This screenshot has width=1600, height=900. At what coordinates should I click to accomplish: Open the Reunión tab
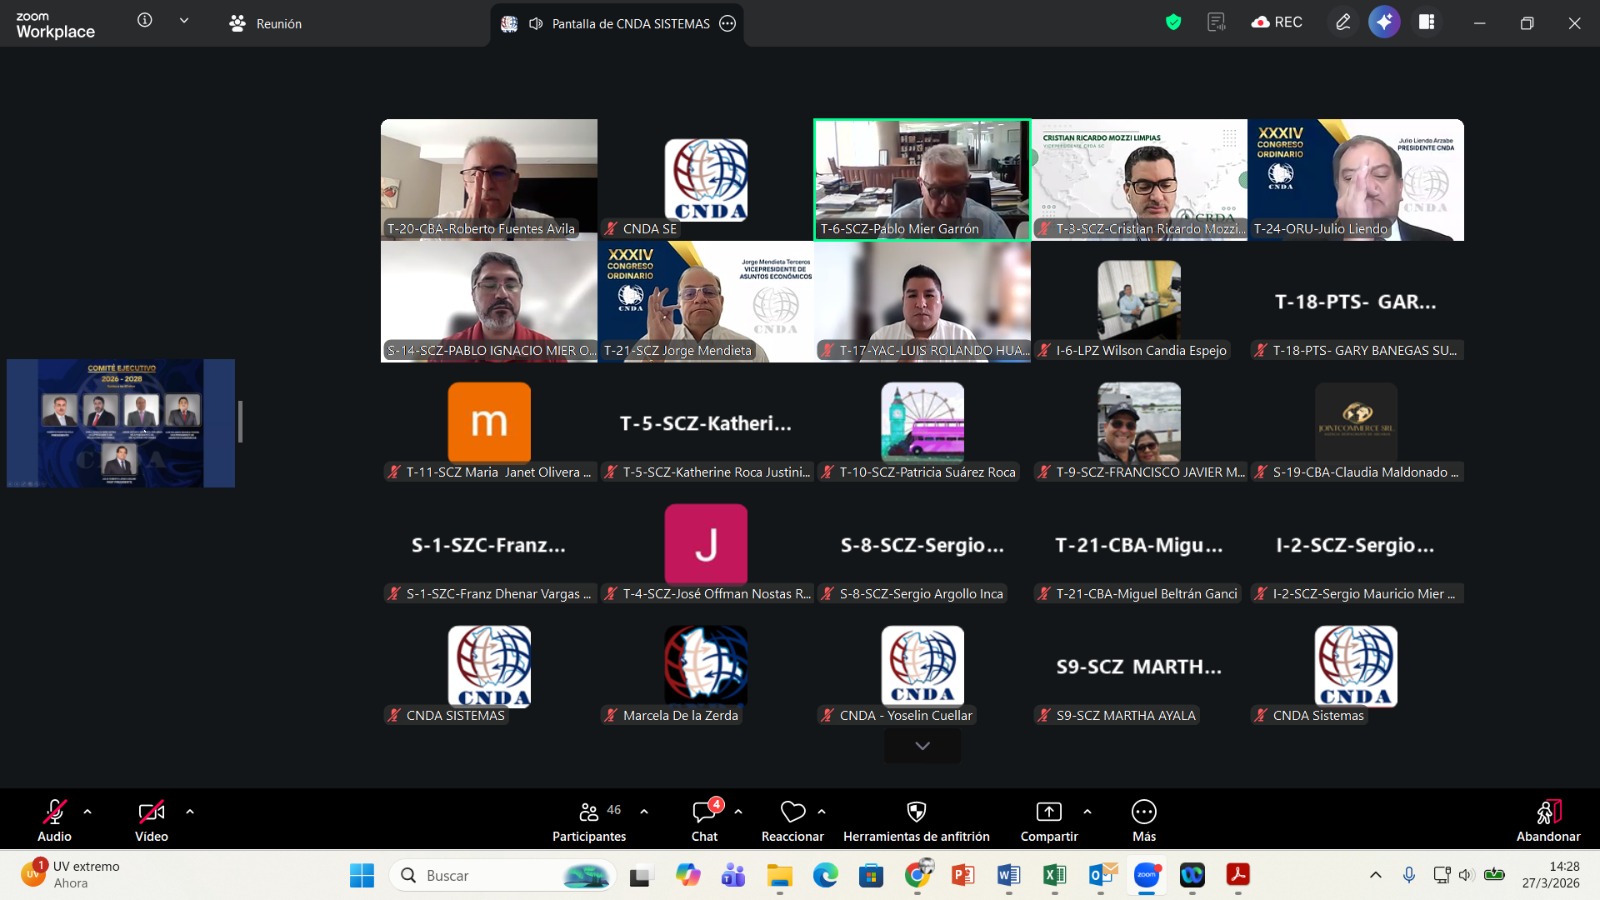click(x=266, y=23)
